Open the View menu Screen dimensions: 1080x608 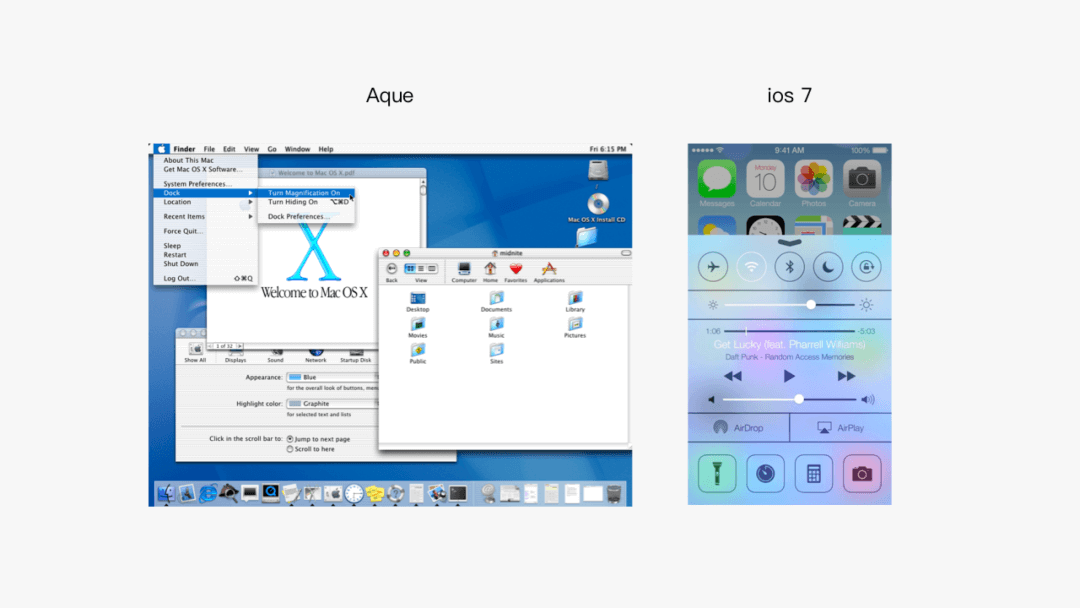coord(251,149)
